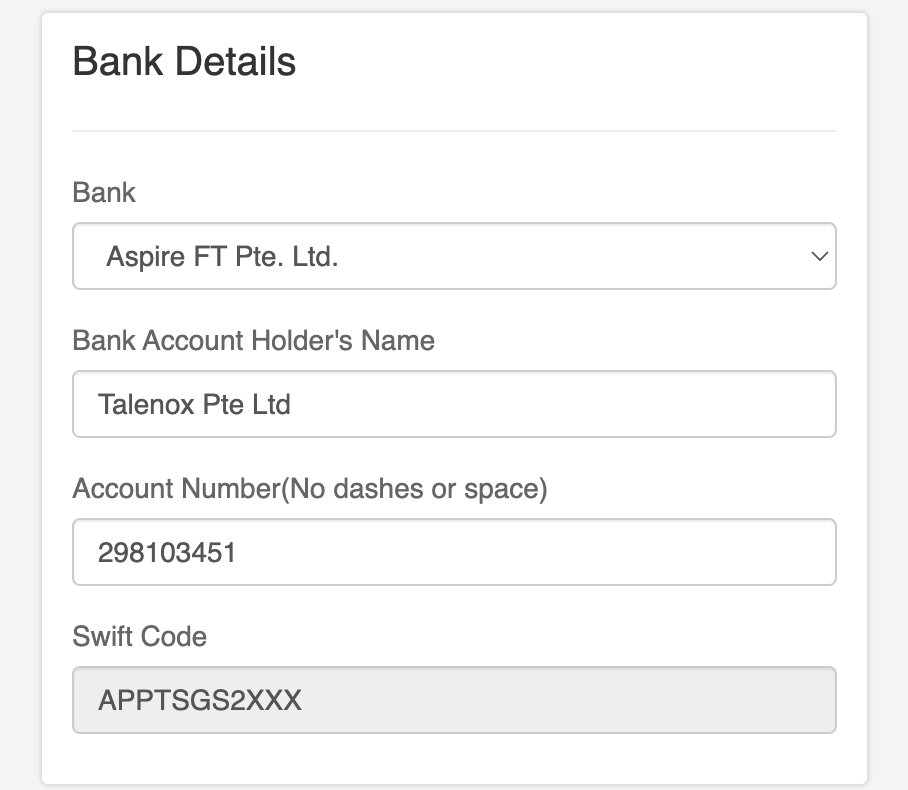Image resolution: width=908 pixels, height=790 pixels.
Task: Click the "Bank" field label
Action: 104,192
